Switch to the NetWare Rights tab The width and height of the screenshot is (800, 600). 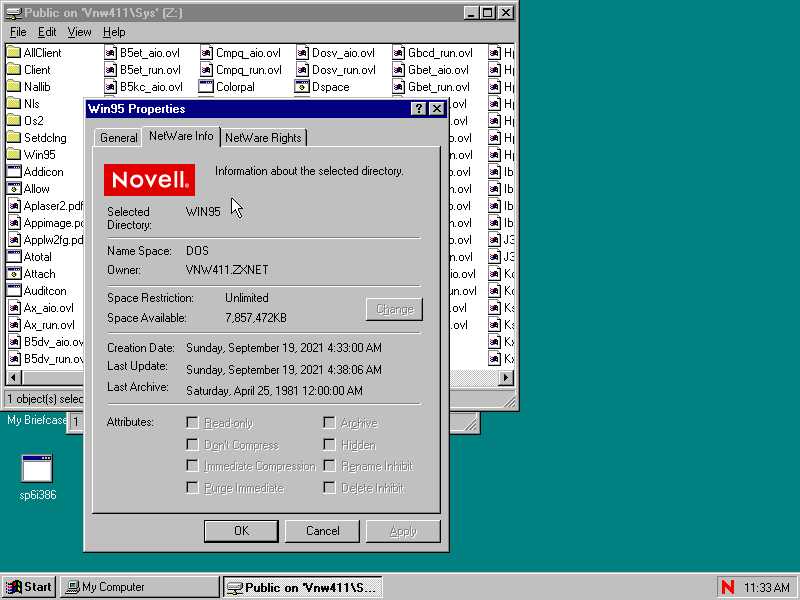coord(263,138)
